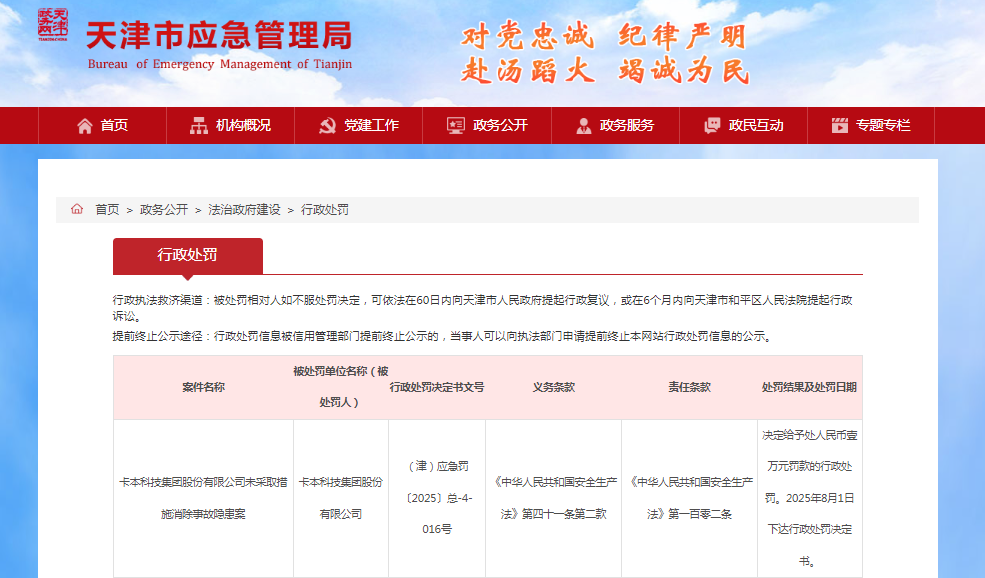Screen dimensions: 985x578
Task: Click the 被处罚单位名称 column header
Action: point(340,387)
